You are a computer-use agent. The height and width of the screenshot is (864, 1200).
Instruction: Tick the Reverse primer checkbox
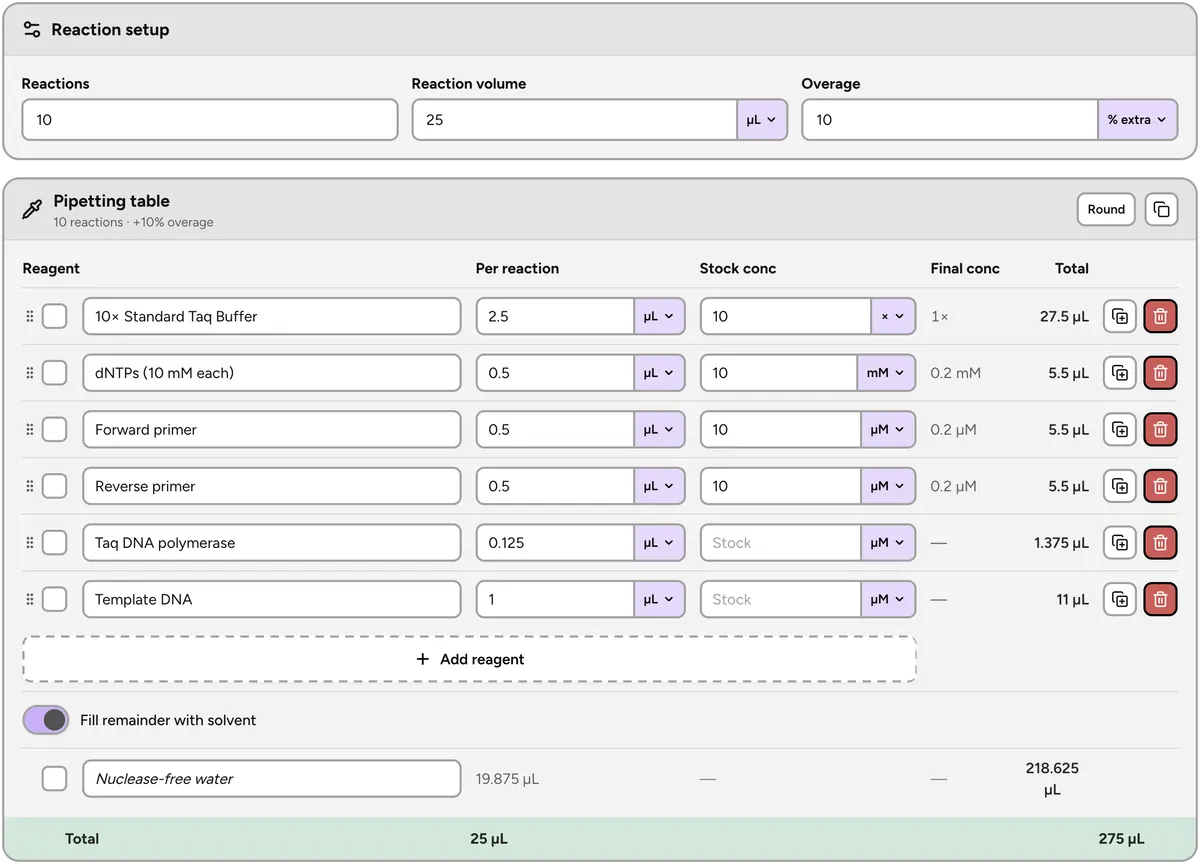[x=54, y=486]
